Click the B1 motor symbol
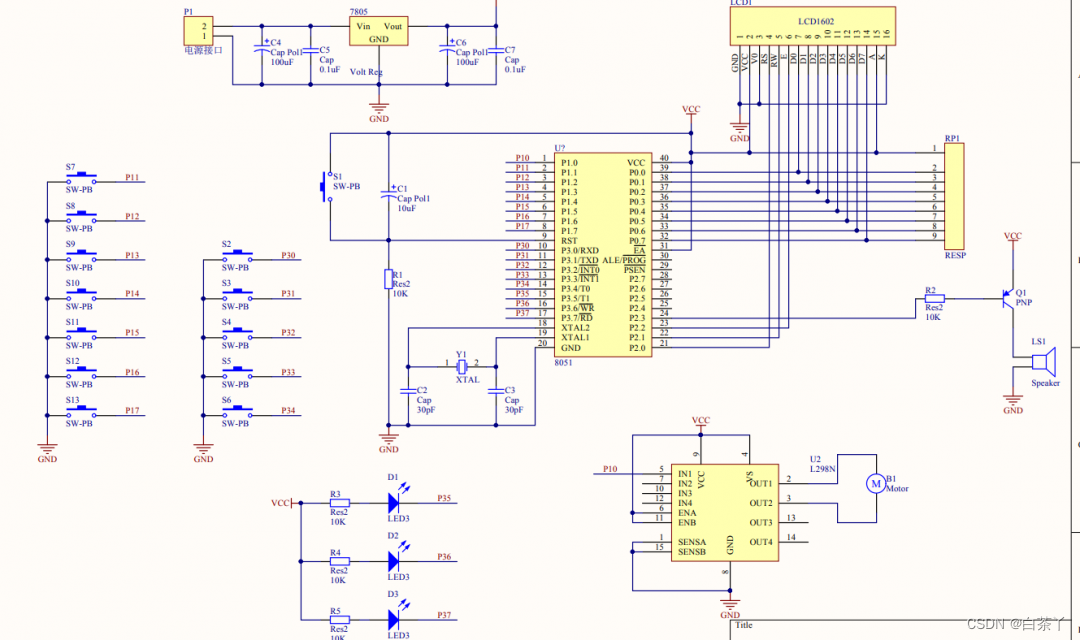Viewport: 1080px width, 640px height. pyautogui.click(x=875, y=484)
